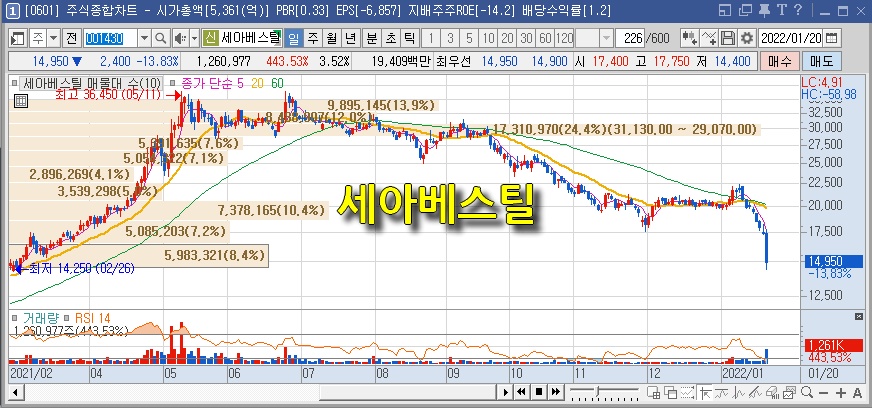872x408 pixels.
Task: Open the empty interval combo box dropdown
Action: click(x=606, y=38)
